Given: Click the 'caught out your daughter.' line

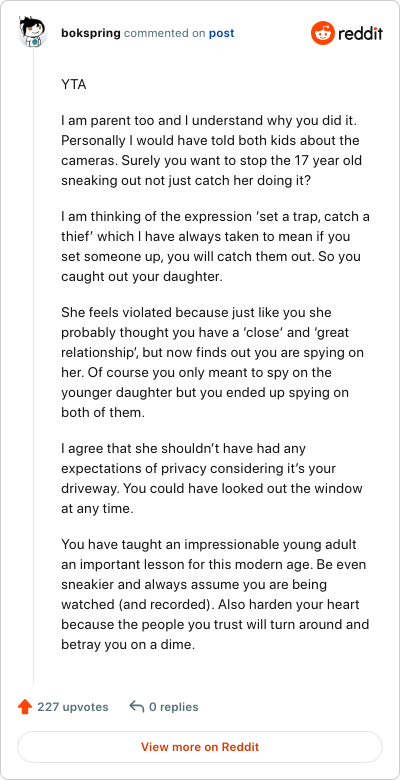Looking at the screenshot, I should tap(141, 276).
